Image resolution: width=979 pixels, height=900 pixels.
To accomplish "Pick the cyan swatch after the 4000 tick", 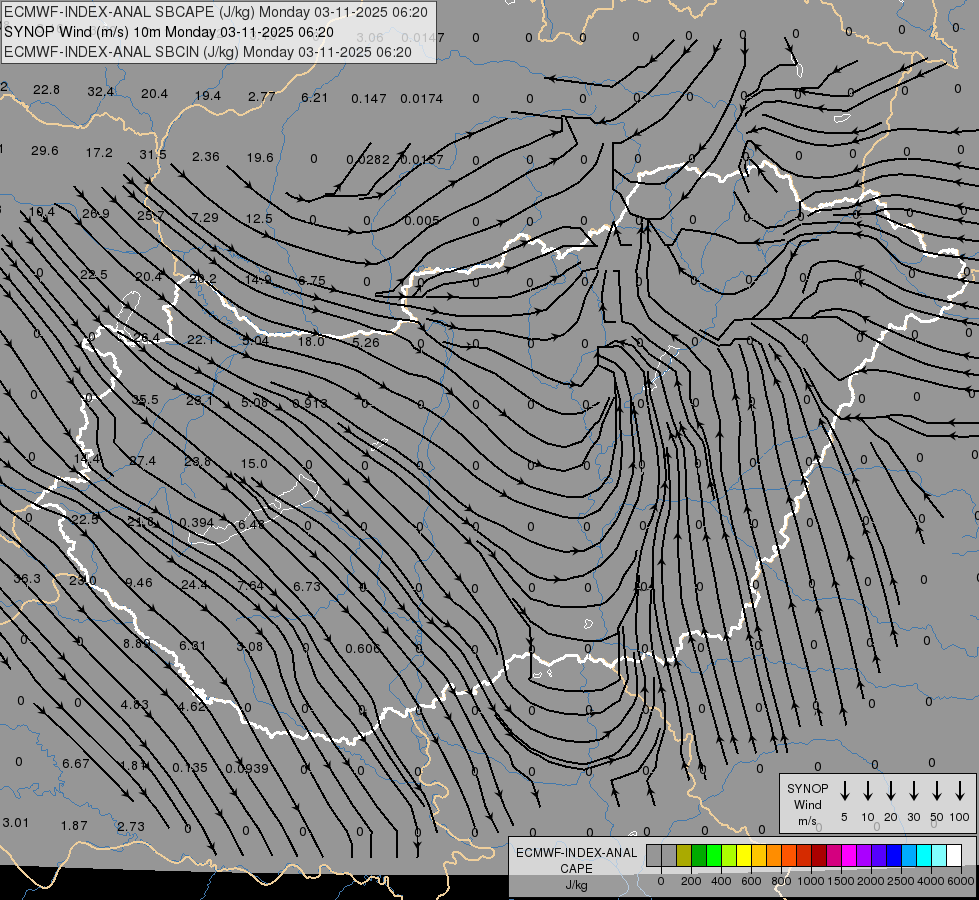I will click(939, 855).
